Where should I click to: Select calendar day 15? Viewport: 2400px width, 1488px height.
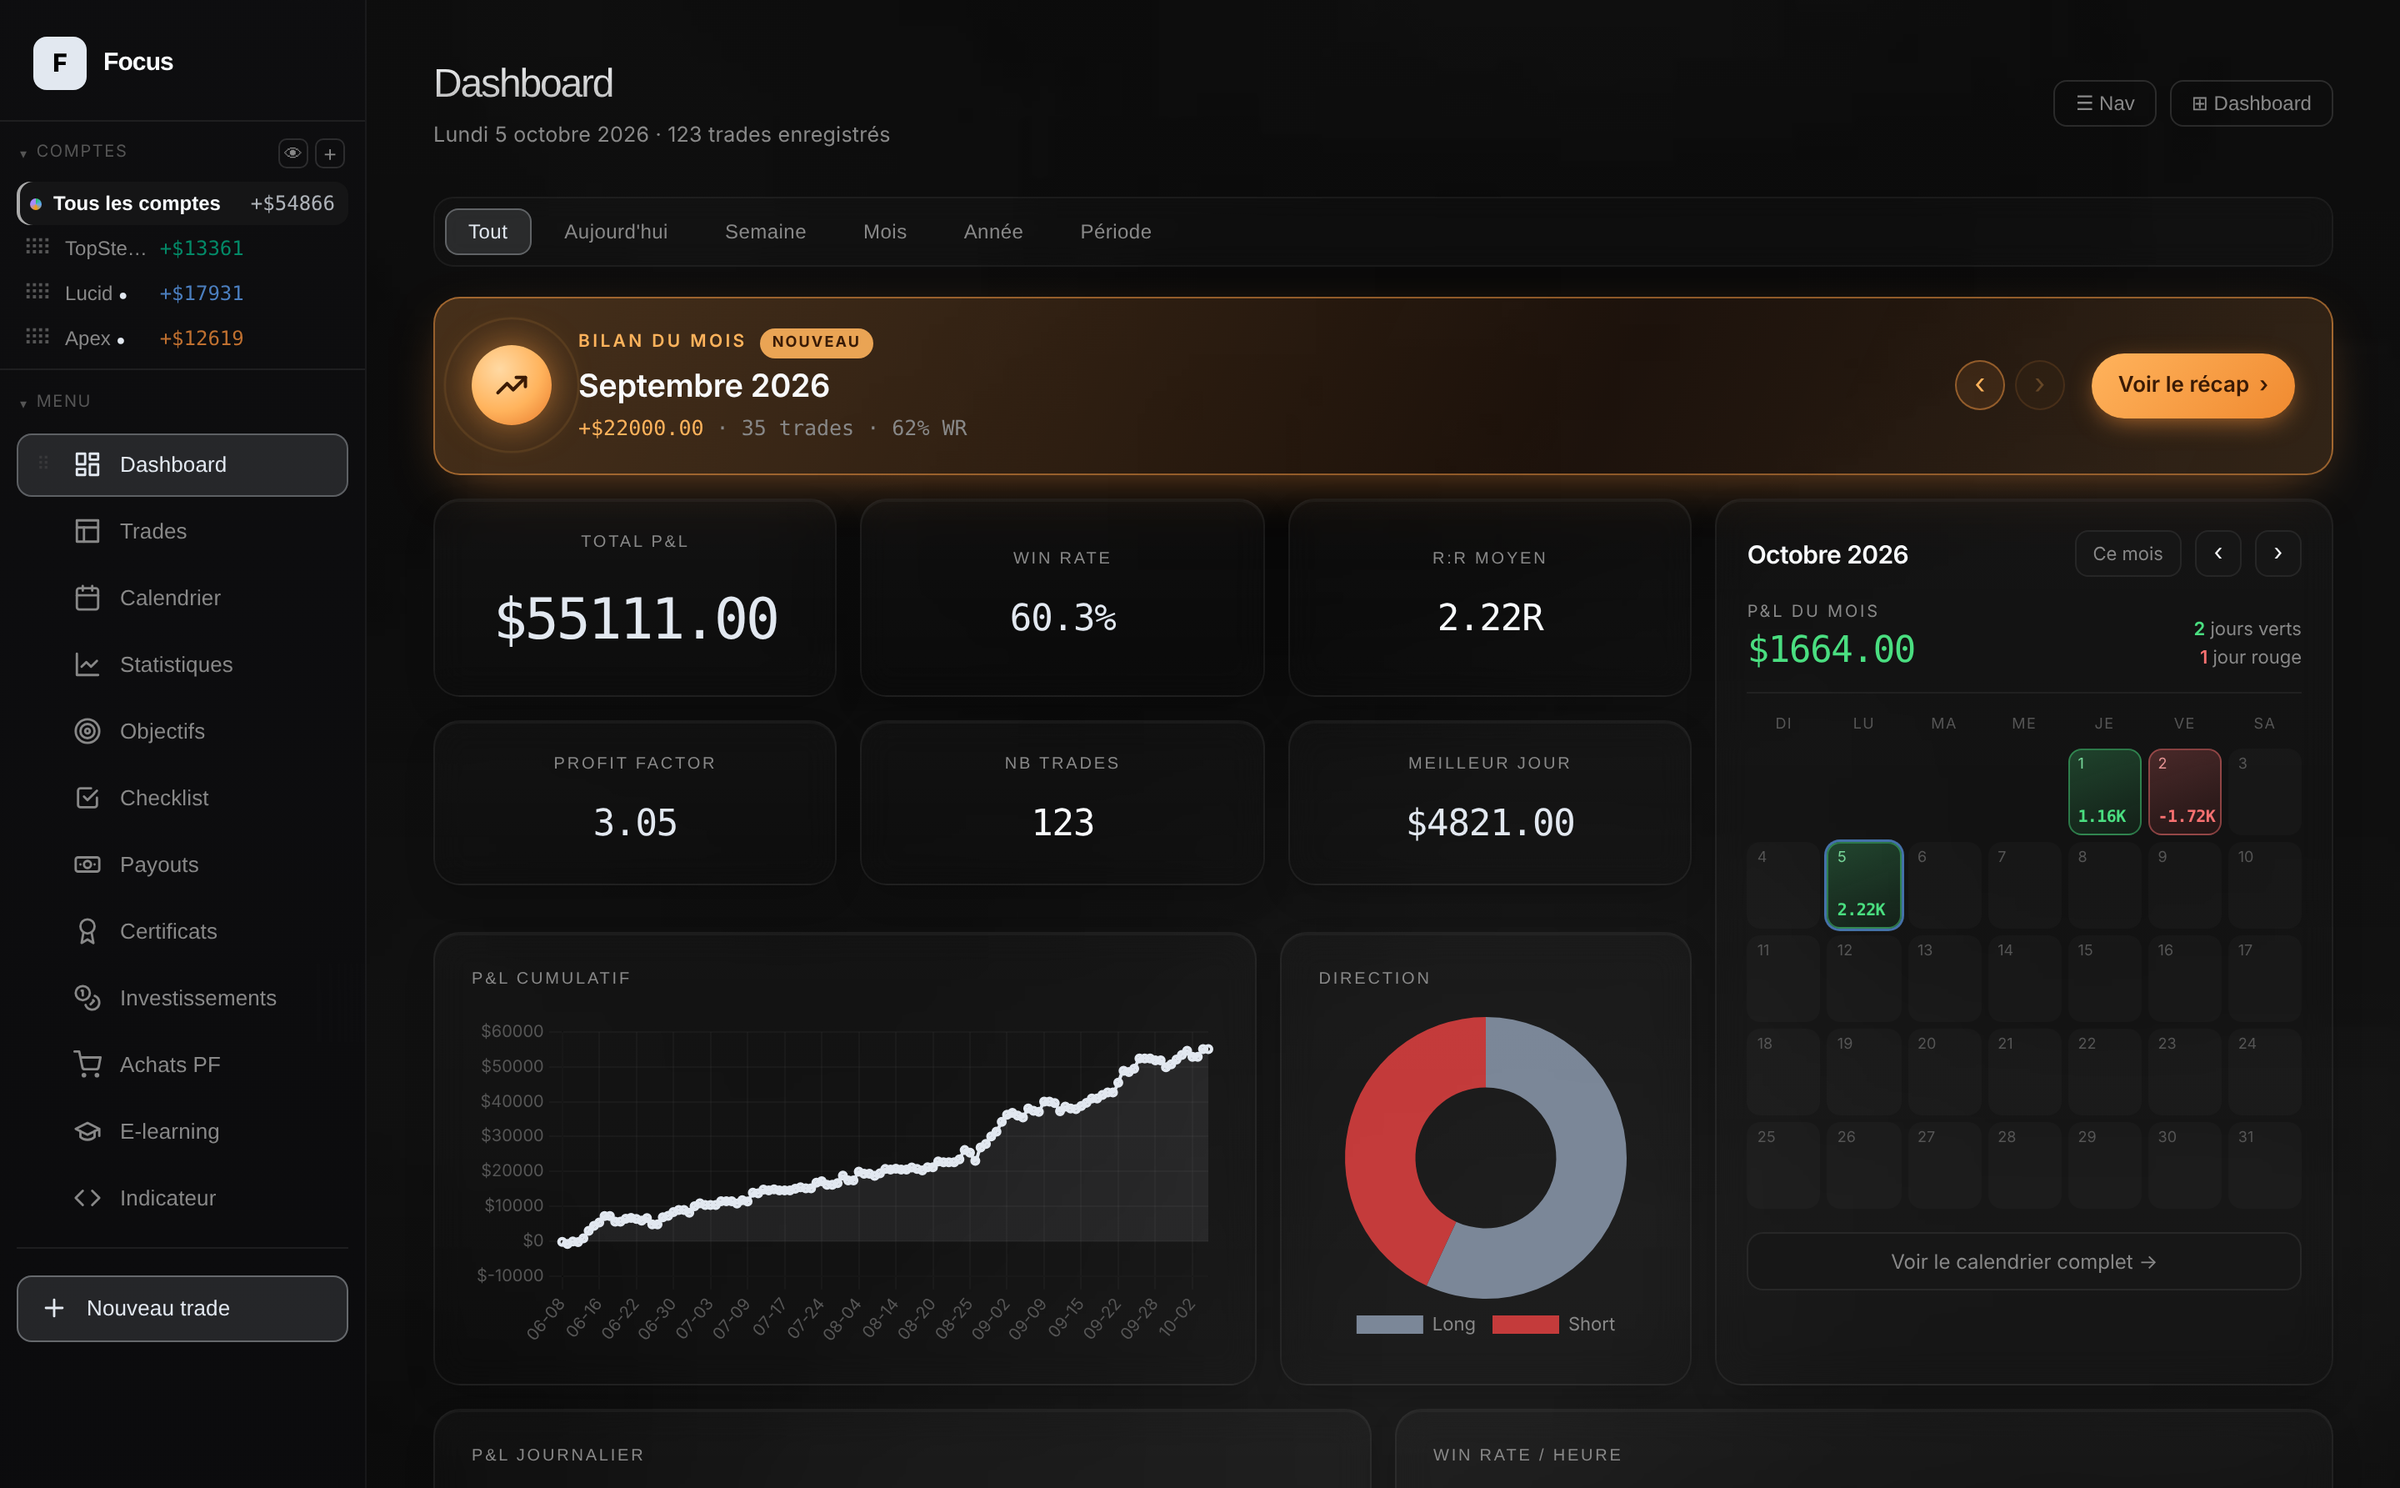click(x=2103, y=978)
